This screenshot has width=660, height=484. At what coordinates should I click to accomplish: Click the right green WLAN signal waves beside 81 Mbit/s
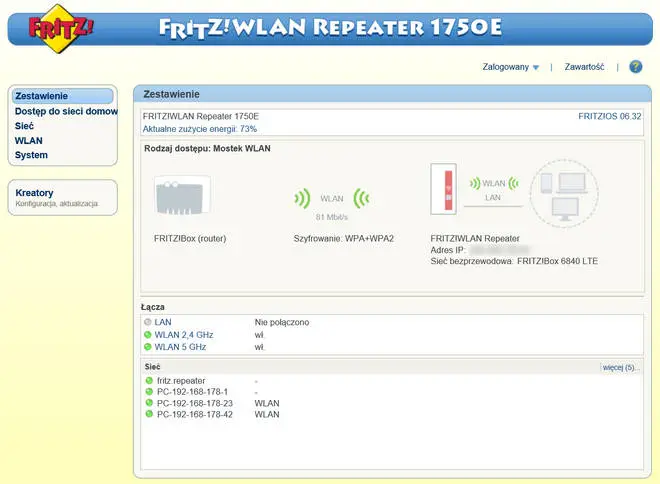coord(362,198)
